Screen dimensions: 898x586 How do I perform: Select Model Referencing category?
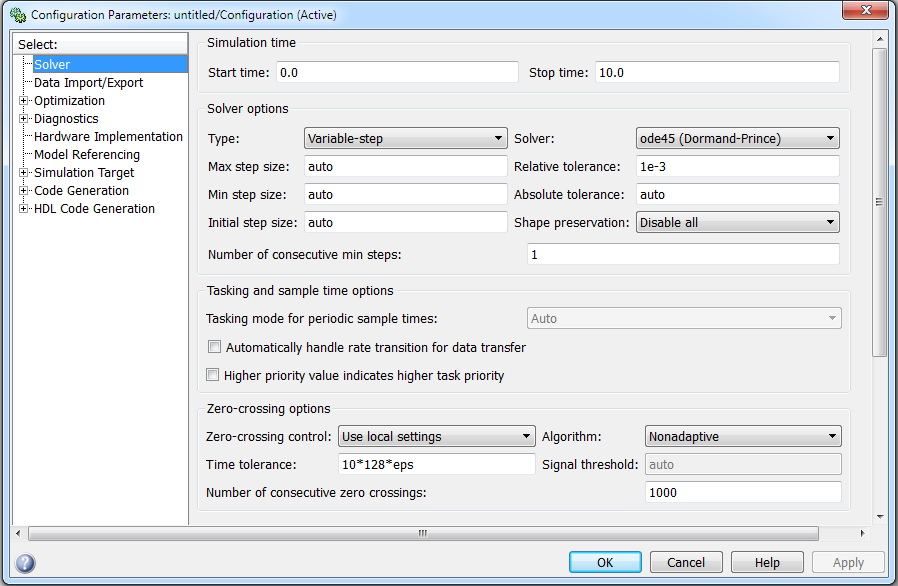tap(86, 155)
